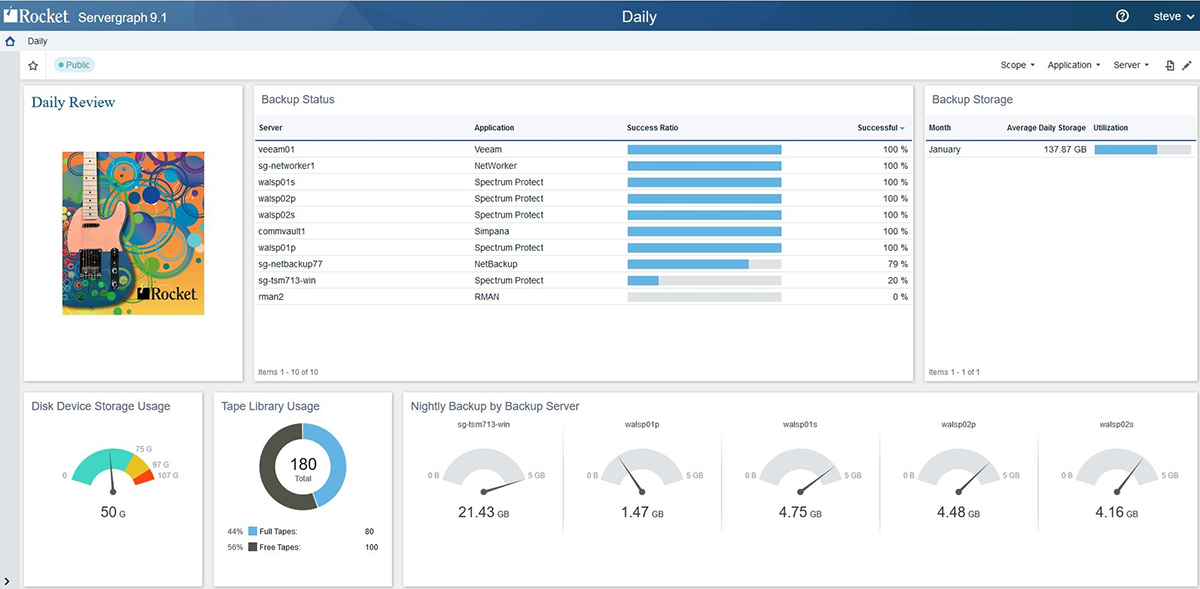
Task: Click the Simpana application cell
Action: point(491,231)
